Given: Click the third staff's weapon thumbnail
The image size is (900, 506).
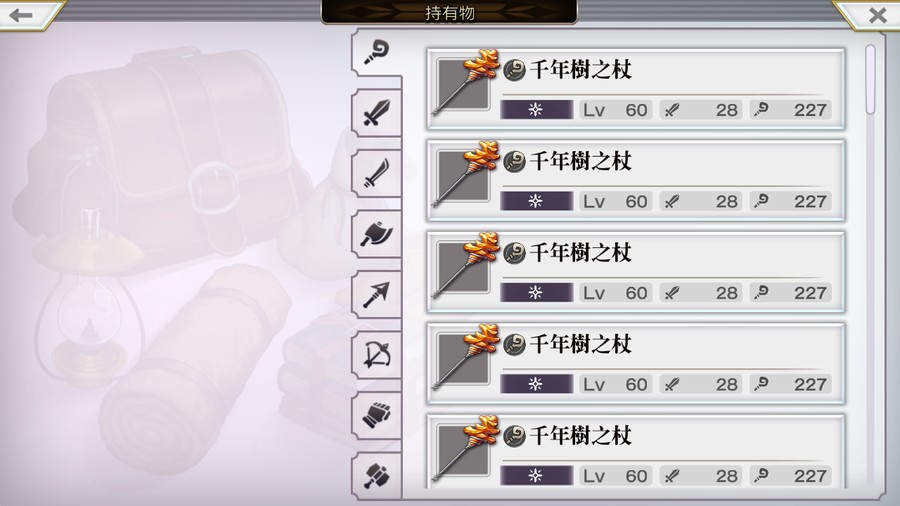Looking at the screenshot, I should tap(464, 266).
